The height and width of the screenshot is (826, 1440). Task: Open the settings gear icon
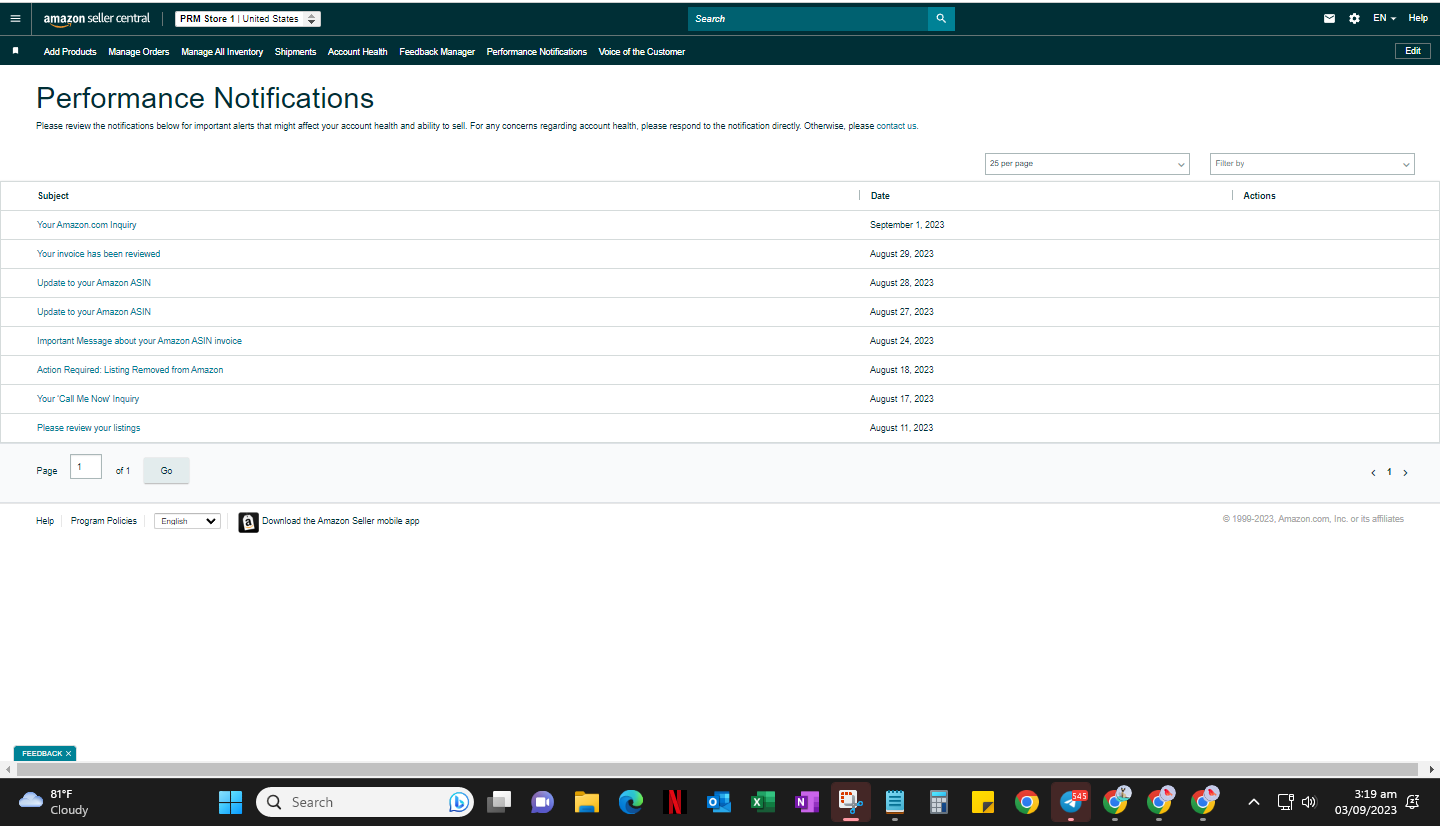pyautogui.click(x=1354, y=19)
